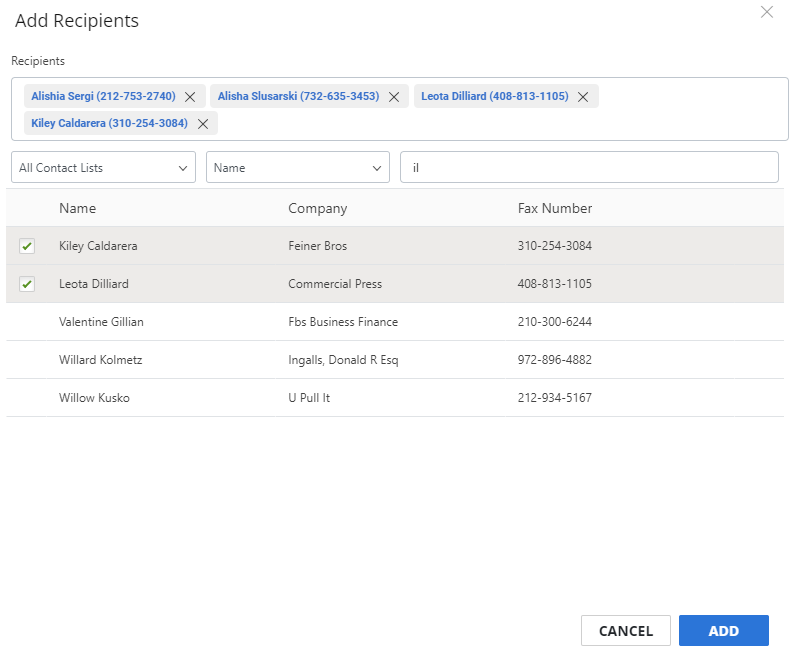Click the Alishia Sergi recipient chip label

103,96
